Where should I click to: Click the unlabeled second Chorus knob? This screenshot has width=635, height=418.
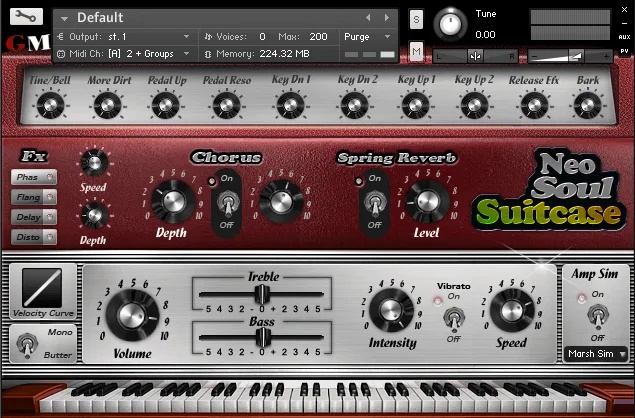coord(281,201)
